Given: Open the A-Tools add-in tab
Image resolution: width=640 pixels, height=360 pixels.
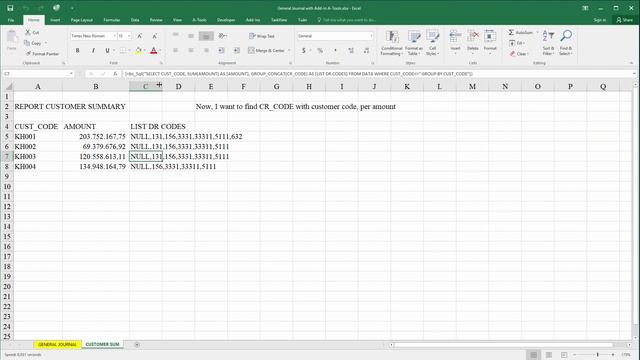Looking at the screenshot, I should coord(199,20).
